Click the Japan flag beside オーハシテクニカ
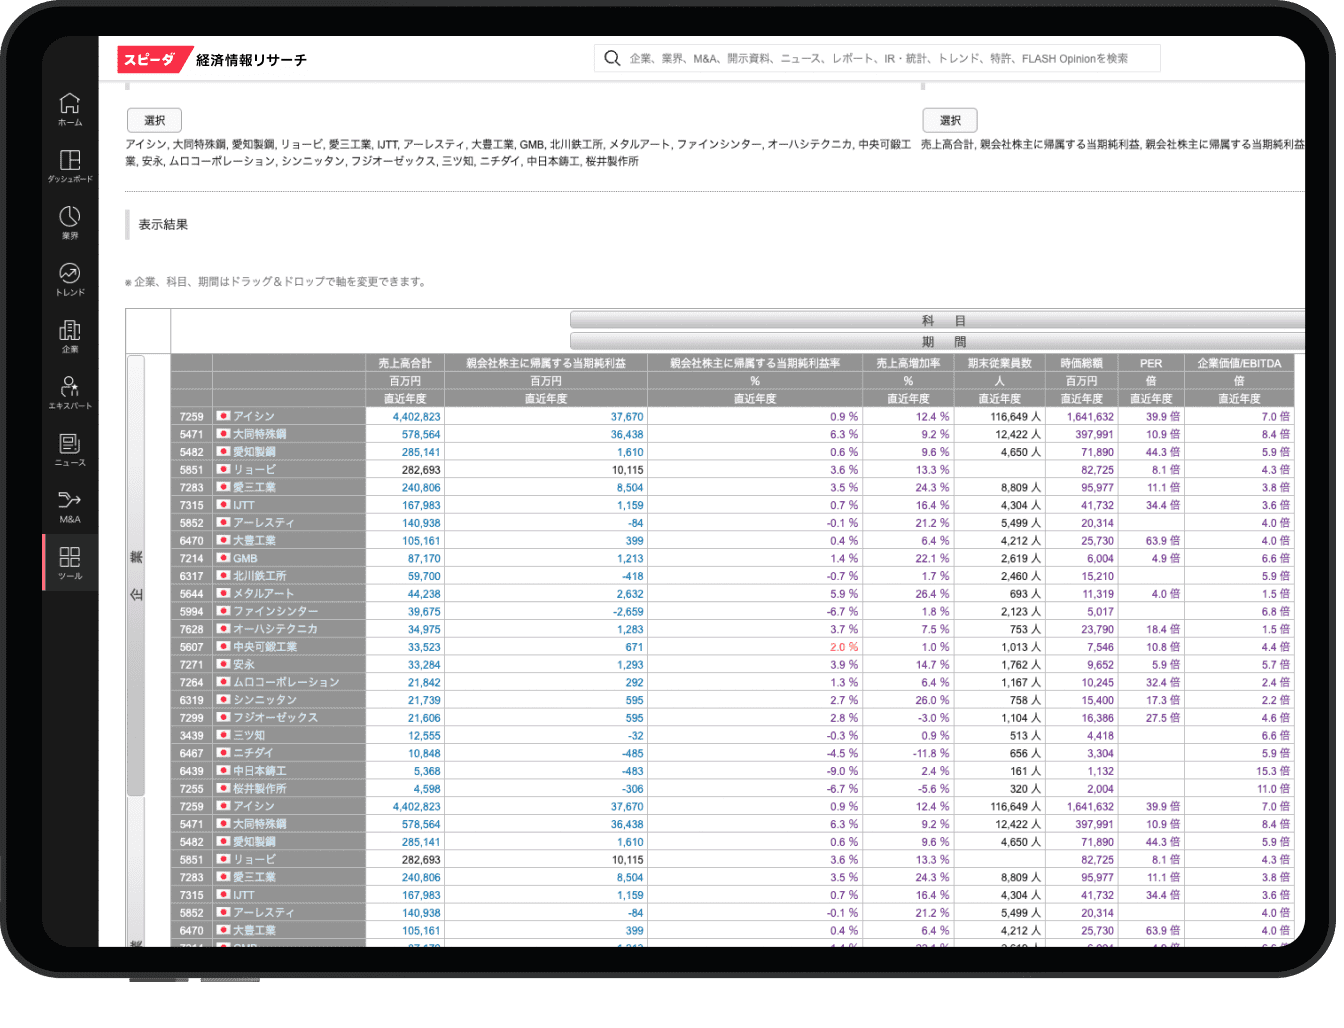The width and height of the screenshot is (1344, 1028). coord(224,629)
